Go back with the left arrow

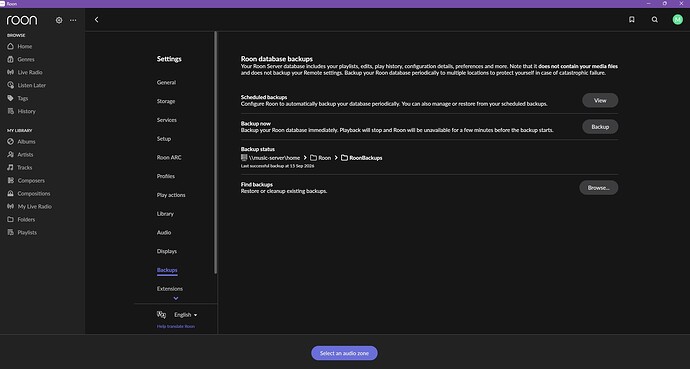click(96, 20)
